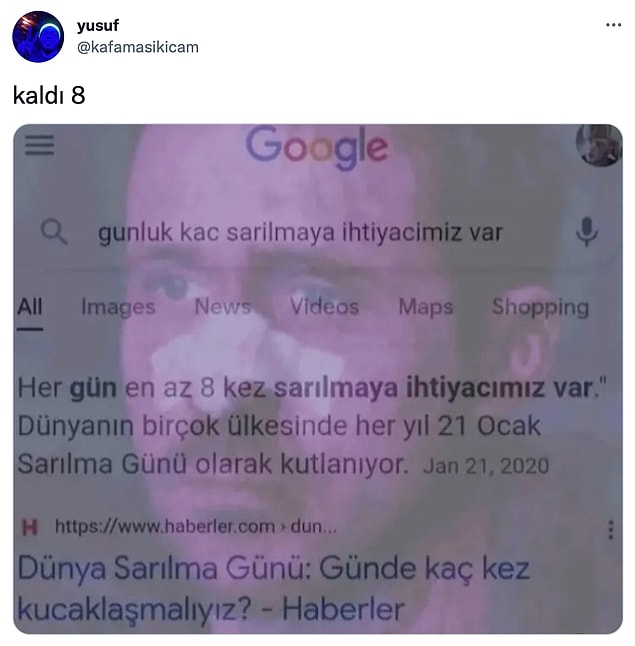
Task: Open the tweet's three-dot more options menu
Action: tap(613, 25)
